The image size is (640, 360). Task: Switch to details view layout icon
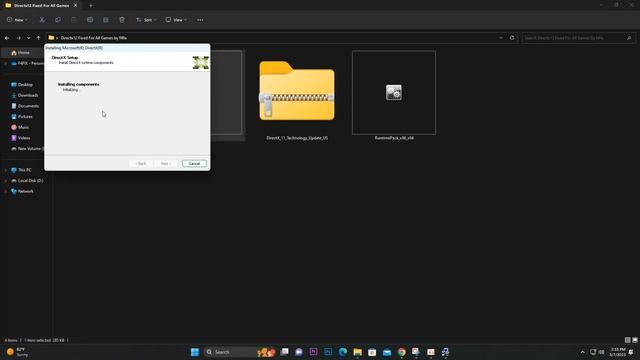627,340
